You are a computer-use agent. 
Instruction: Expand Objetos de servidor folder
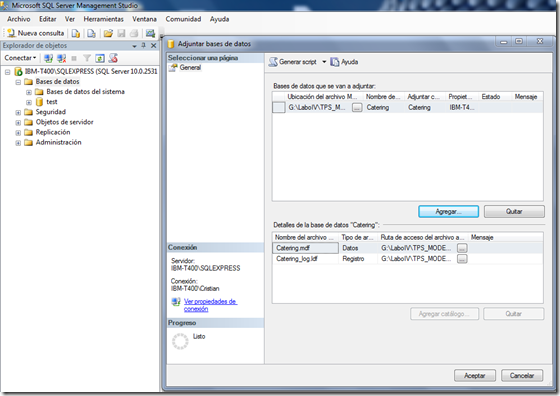point(18,122)
